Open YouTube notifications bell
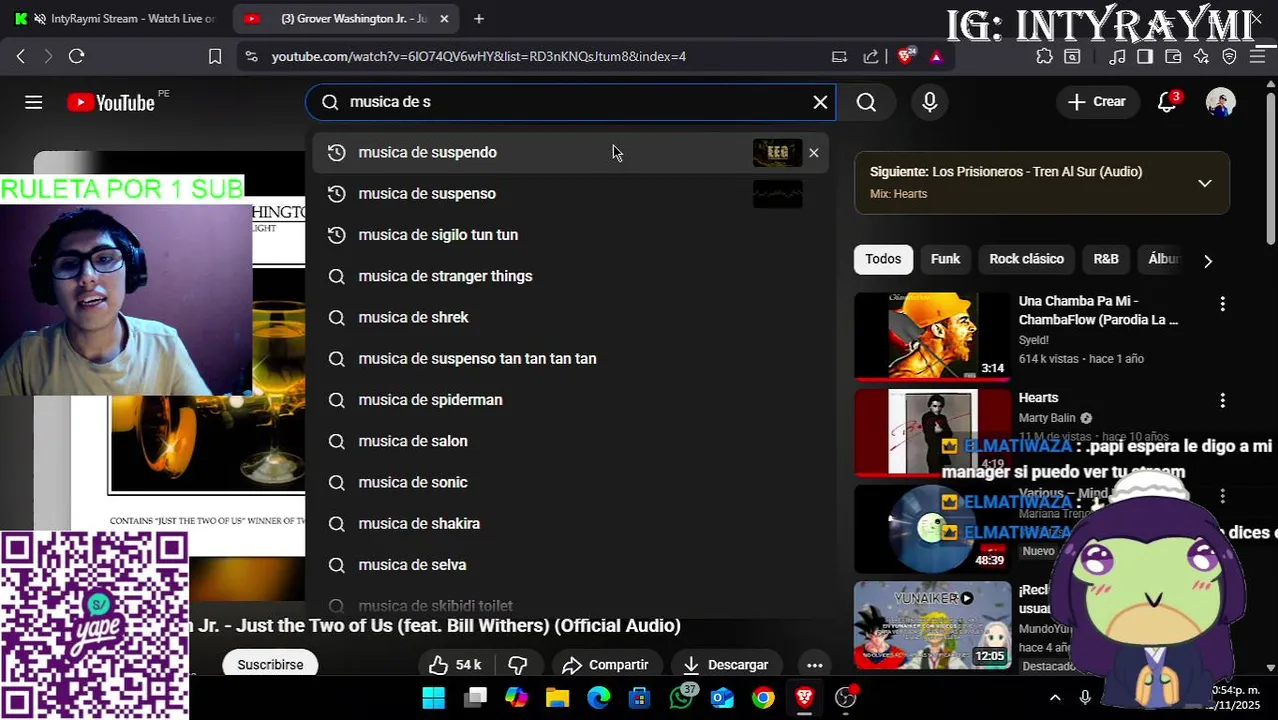The height and width of the screenshot is (720, 1278). (1167, 102)
